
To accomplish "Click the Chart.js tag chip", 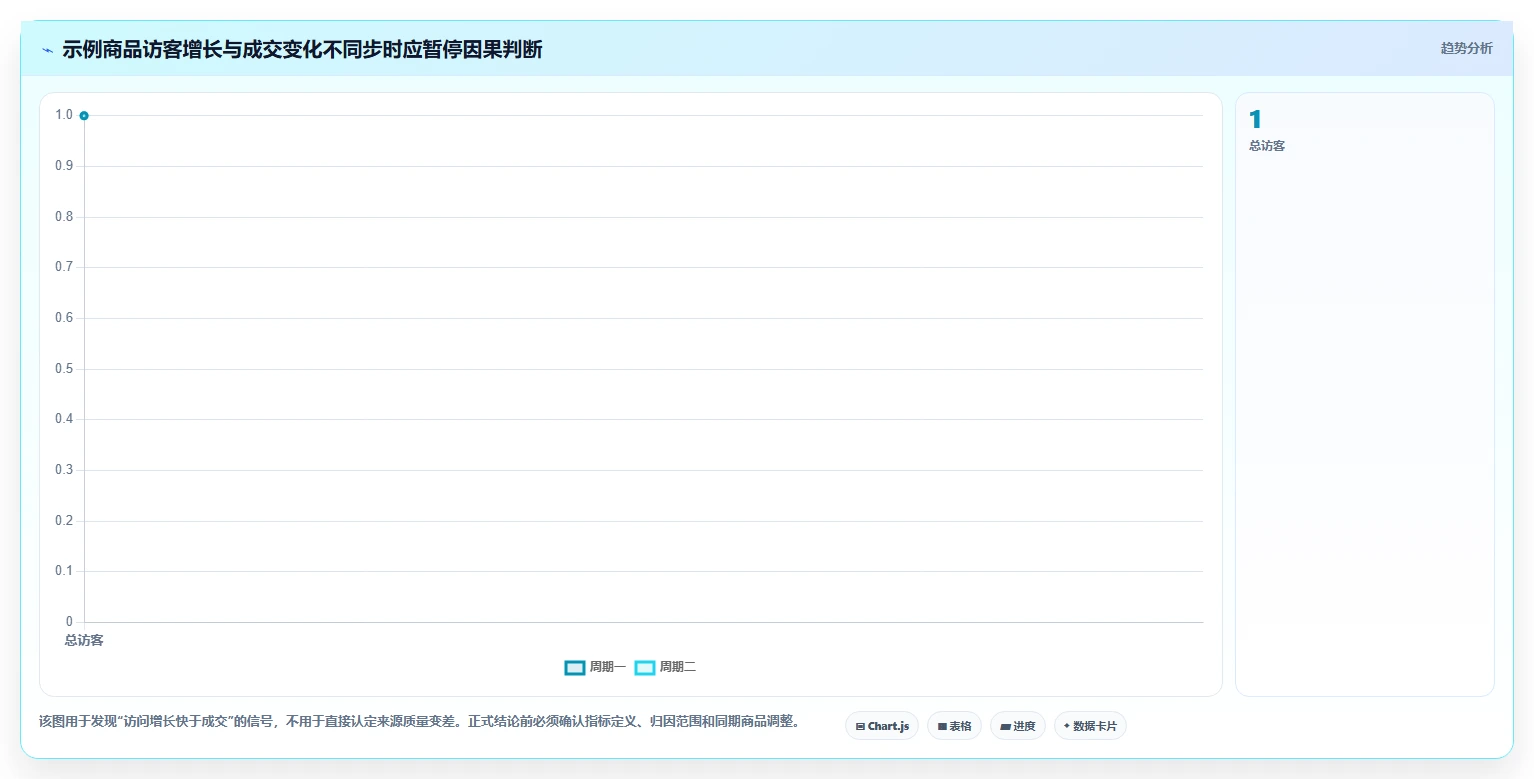I will click(882, 726).
